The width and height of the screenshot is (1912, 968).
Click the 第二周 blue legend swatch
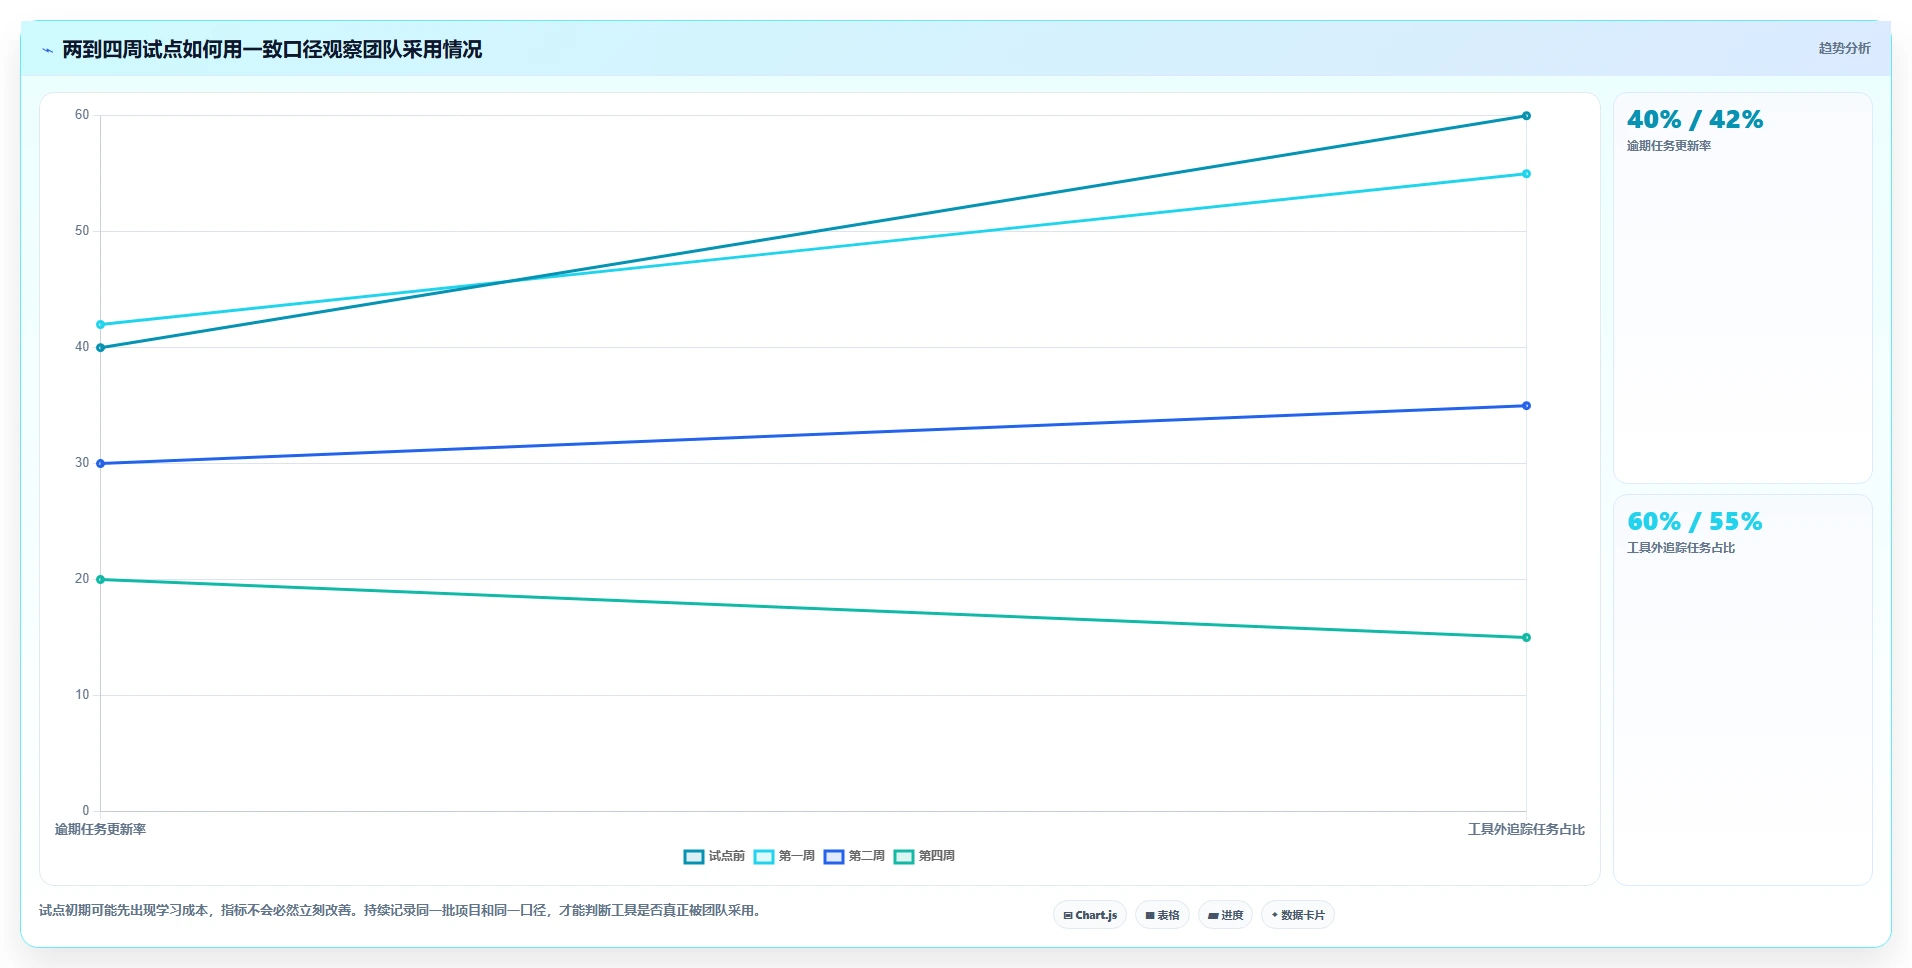834,856
